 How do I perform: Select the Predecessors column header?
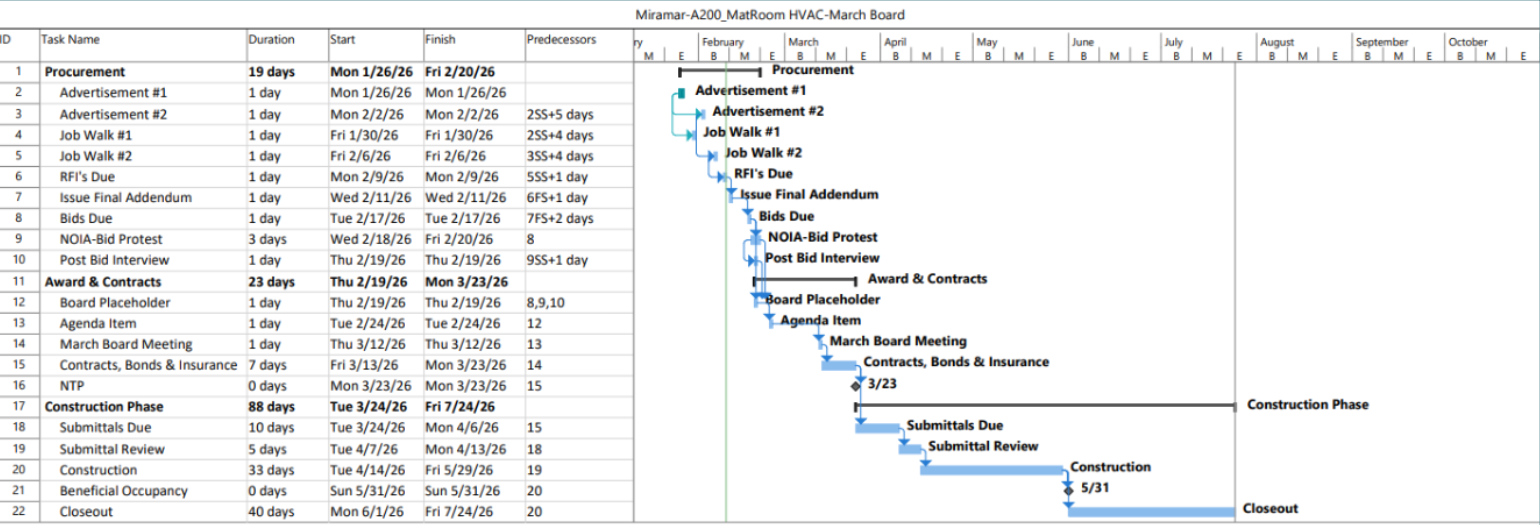pyautogui.click(x=561, y=40)
